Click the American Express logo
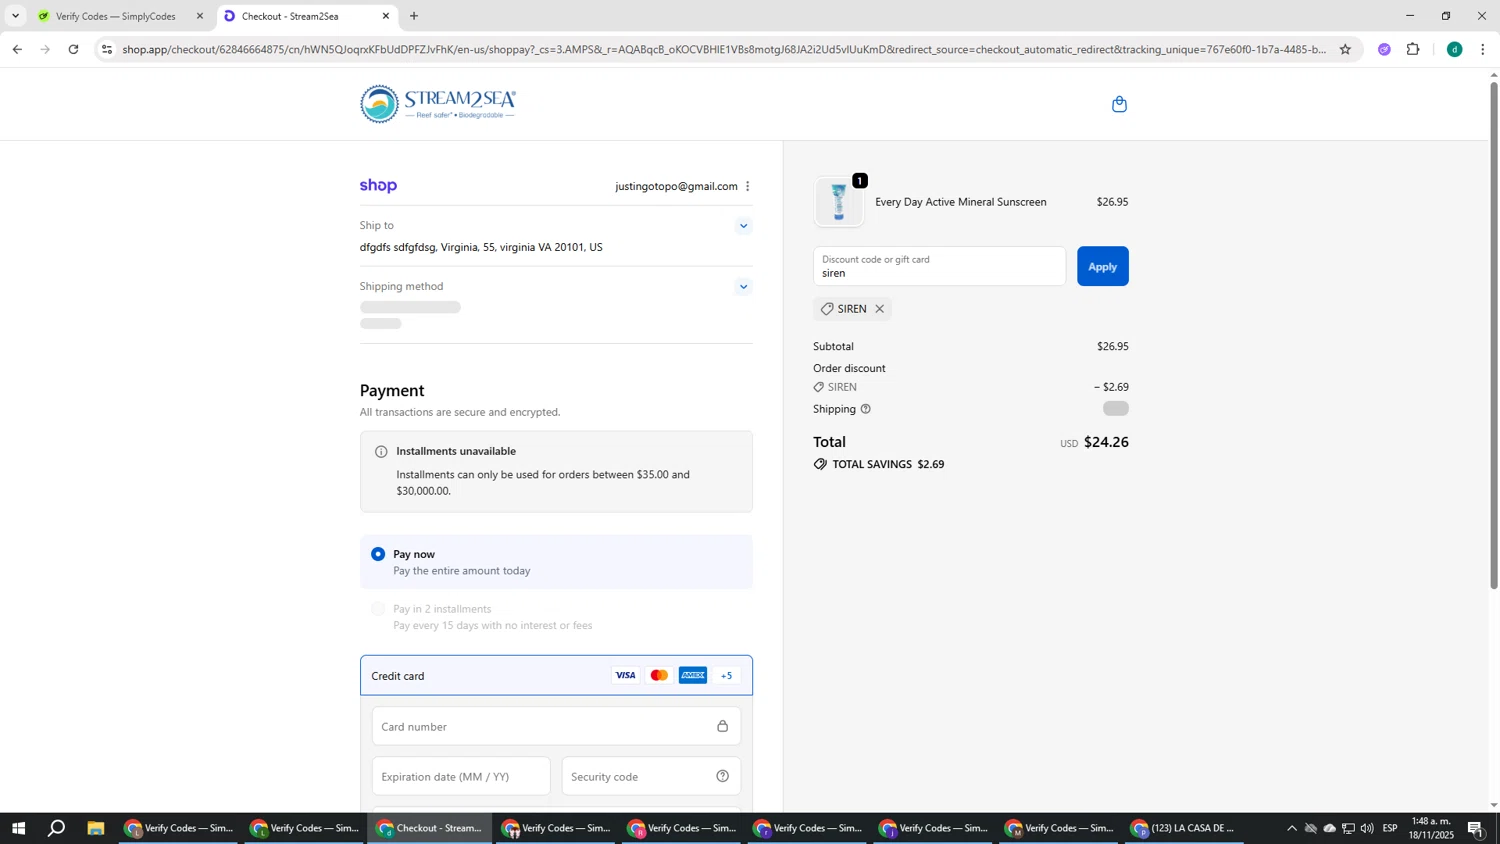Image resolution: width=1500 pixels, height=844 pixels. click(x=693, y=675)
